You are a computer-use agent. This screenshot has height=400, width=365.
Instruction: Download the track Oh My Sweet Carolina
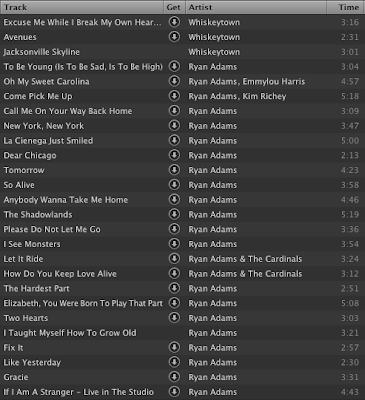174,81
